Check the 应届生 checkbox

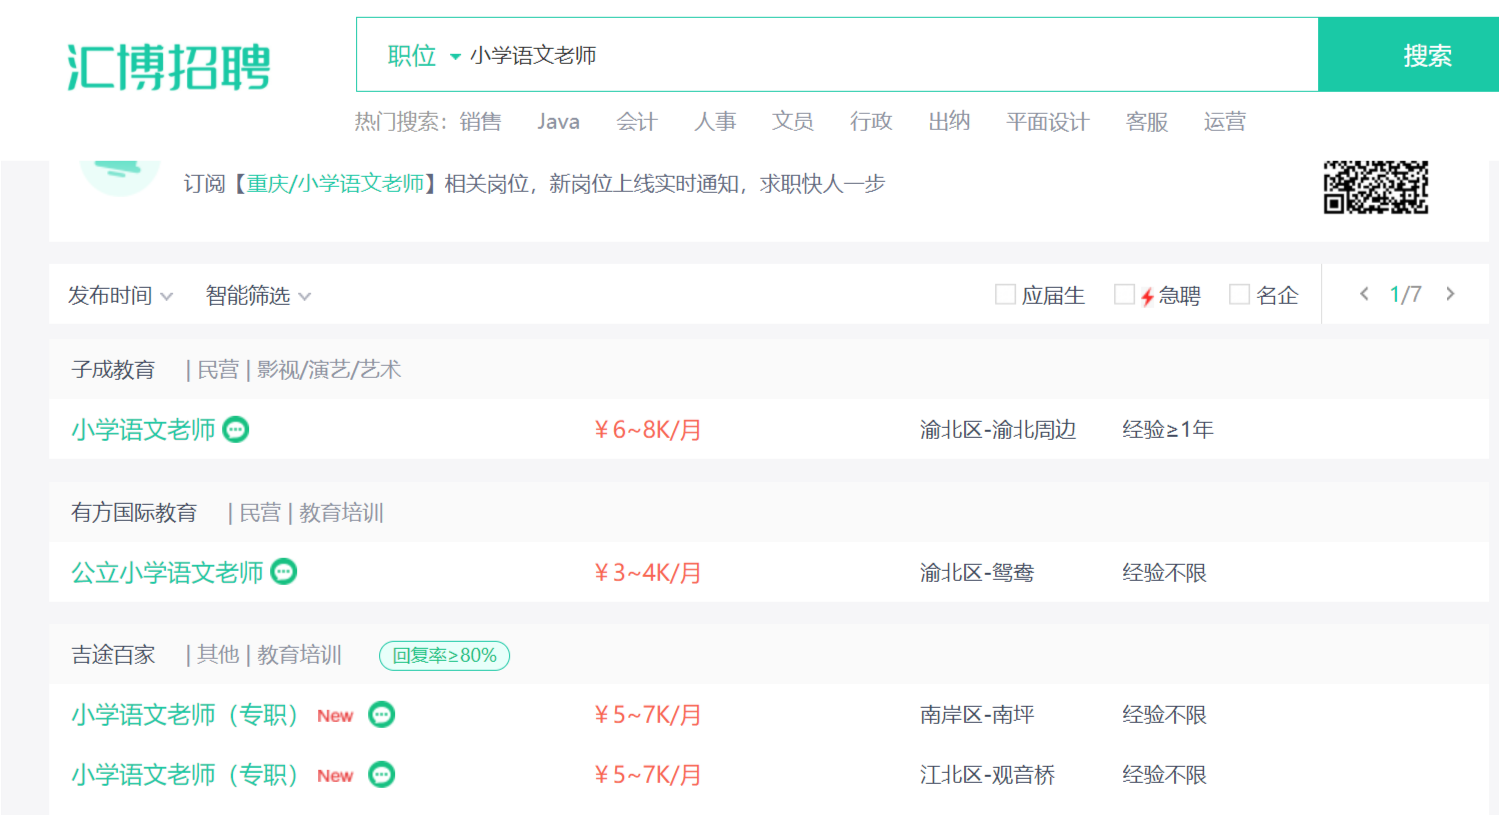[1005, 294]
